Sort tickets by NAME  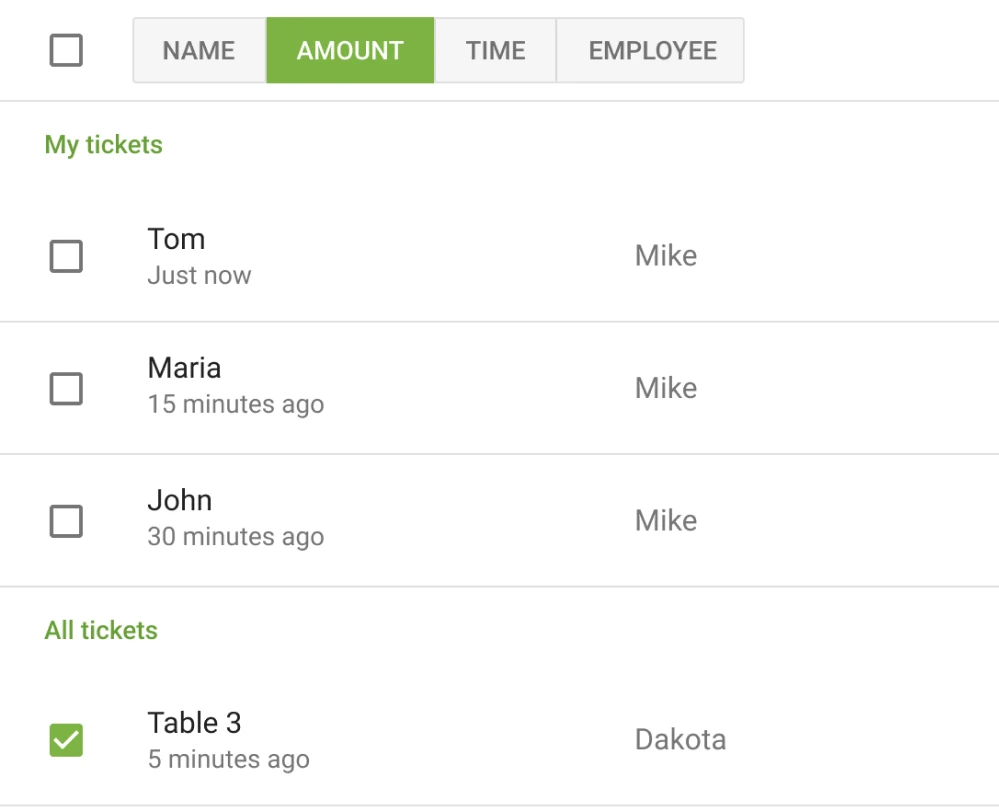[198, 50]
